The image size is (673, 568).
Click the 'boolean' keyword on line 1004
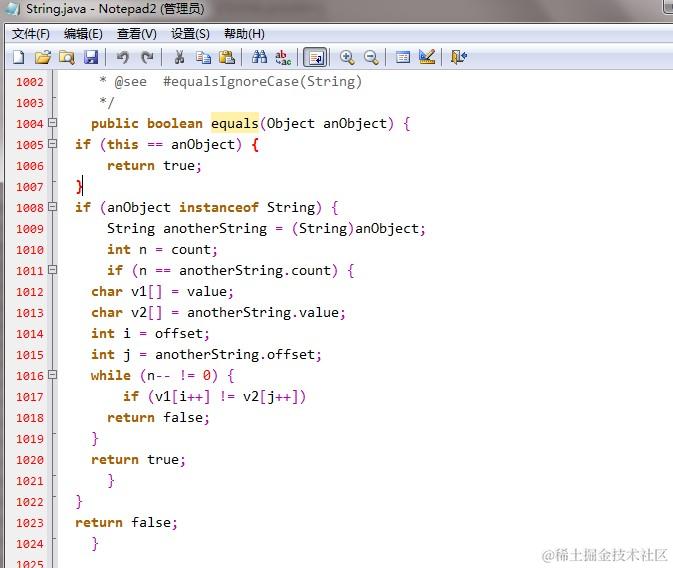[x=175, y=124]
